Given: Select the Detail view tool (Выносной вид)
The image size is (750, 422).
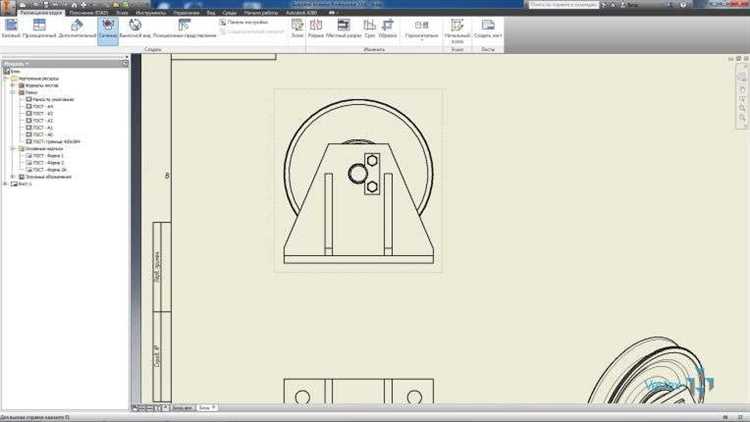Looking at the screenshot, I should pyautogui.click(x=135, y=29).
